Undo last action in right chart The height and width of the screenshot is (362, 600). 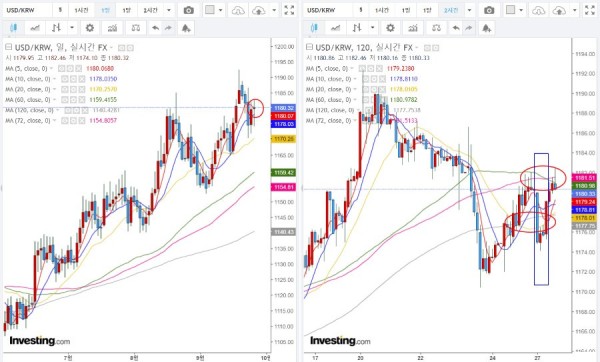(456, 28)
